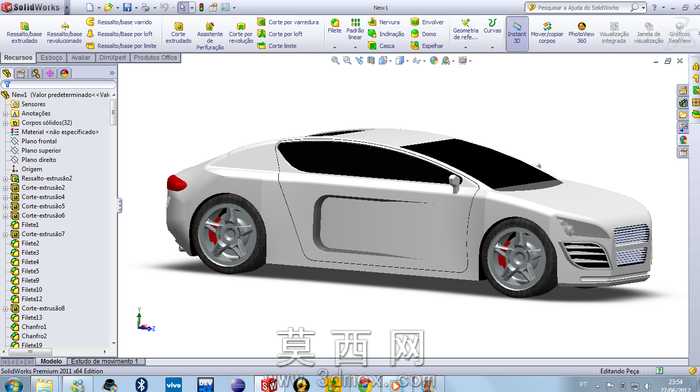Open Save dropdown arrow

click(135, 8)
